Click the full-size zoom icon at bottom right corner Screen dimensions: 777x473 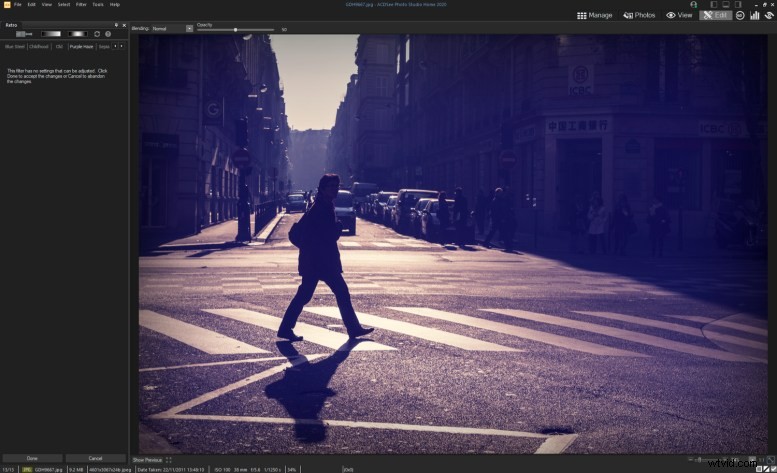coord(771,460)
